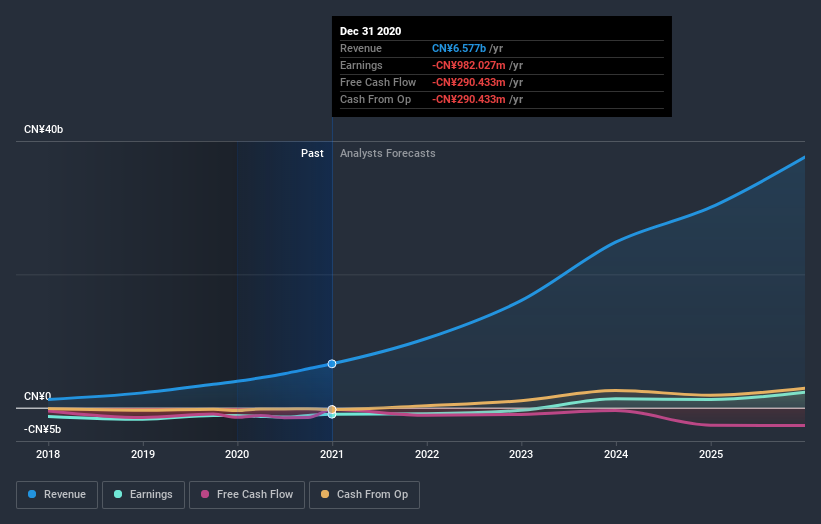Click the CN¥40b y-axis label
The width and height of the screenshot is (821, 524).
pos(43,129)
